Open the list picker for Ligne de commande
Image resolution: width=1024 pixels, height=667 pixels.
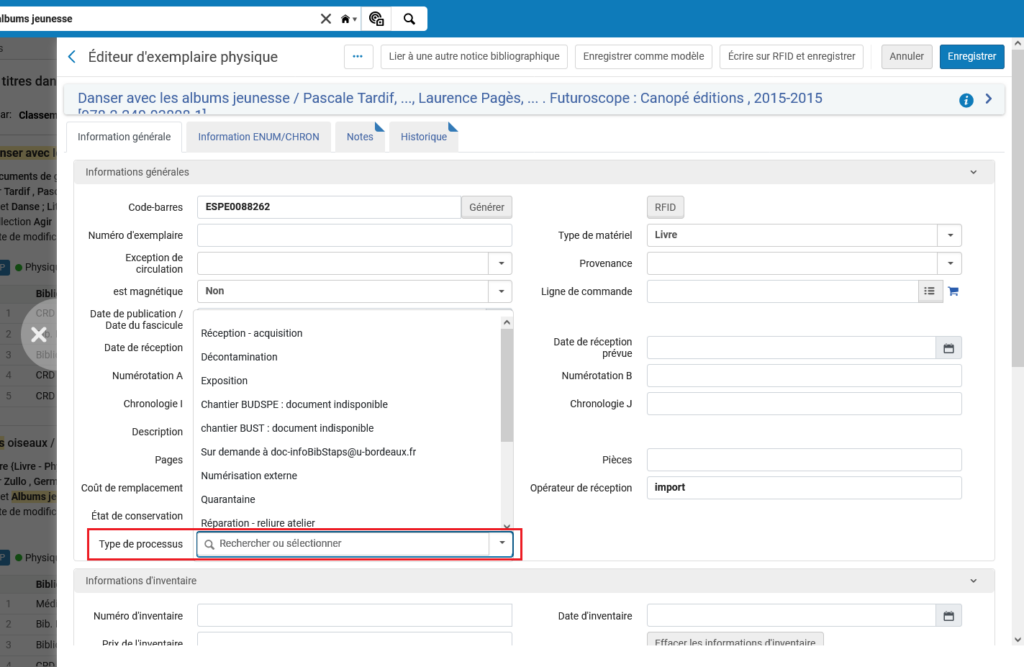929,292
